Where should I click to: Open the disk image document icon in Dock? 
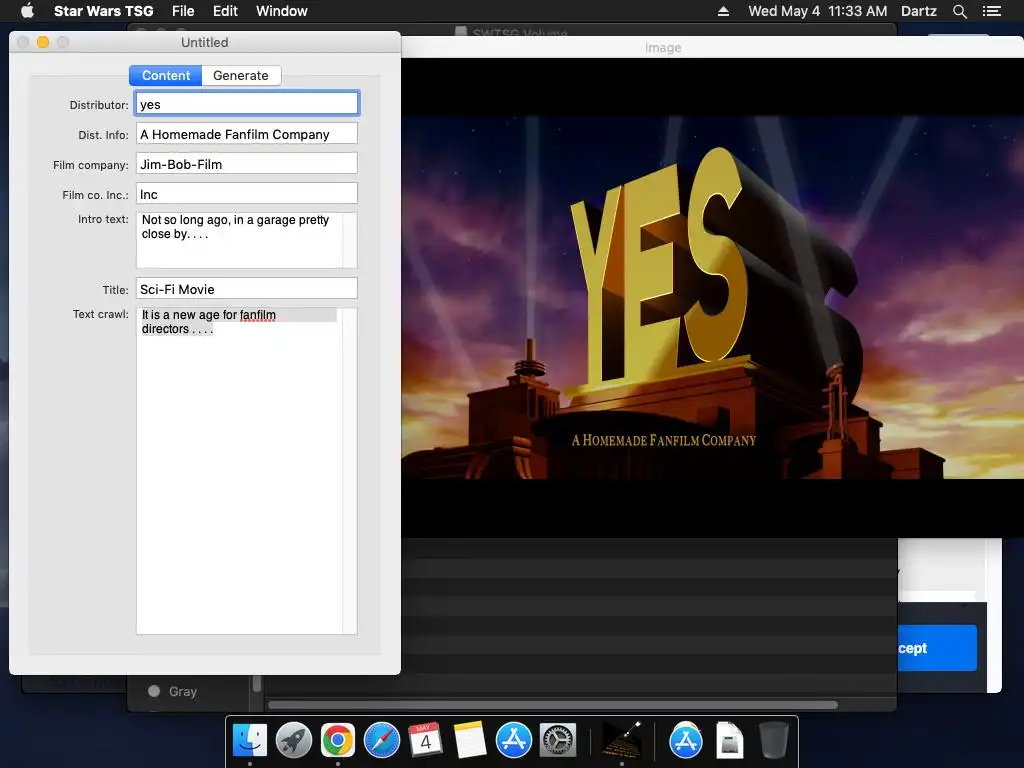(x=729, y=740)
